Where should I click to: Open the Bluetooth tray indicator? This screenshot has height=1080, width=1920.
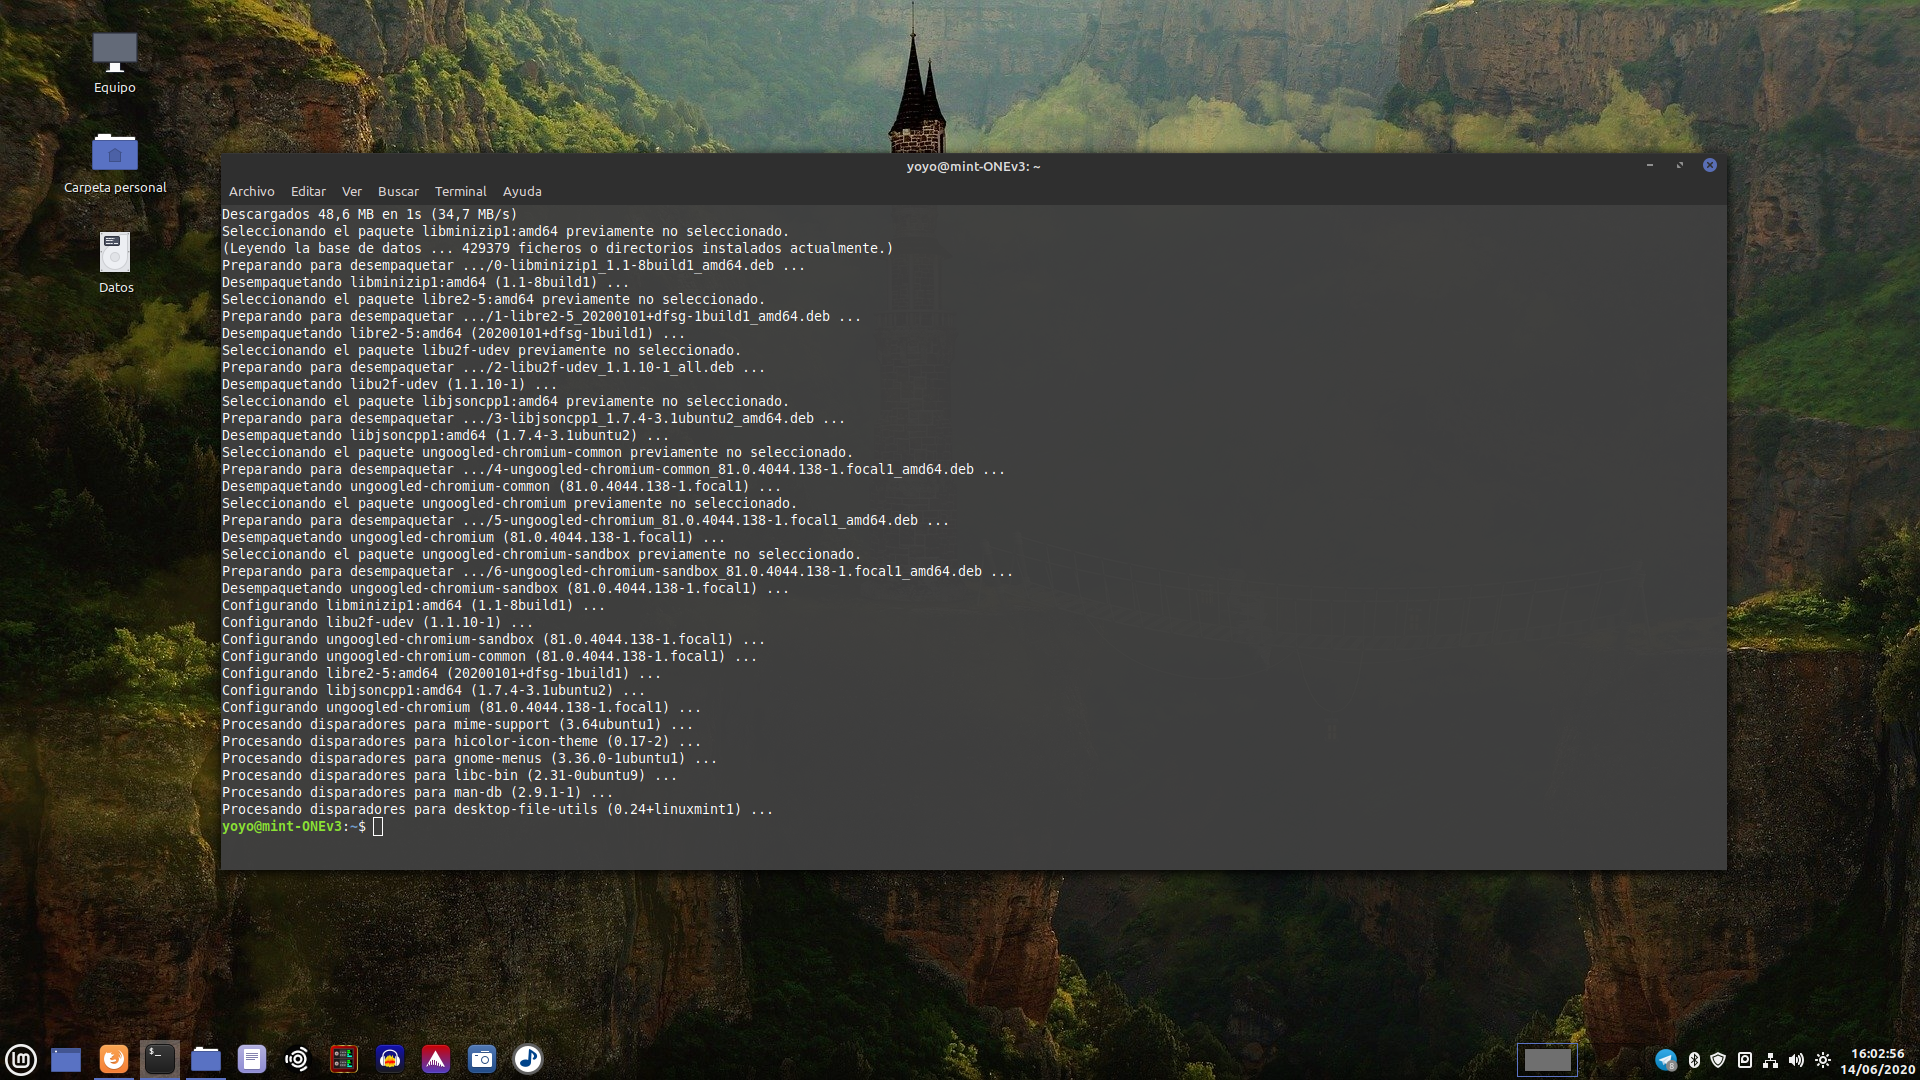[1694, 1060]
